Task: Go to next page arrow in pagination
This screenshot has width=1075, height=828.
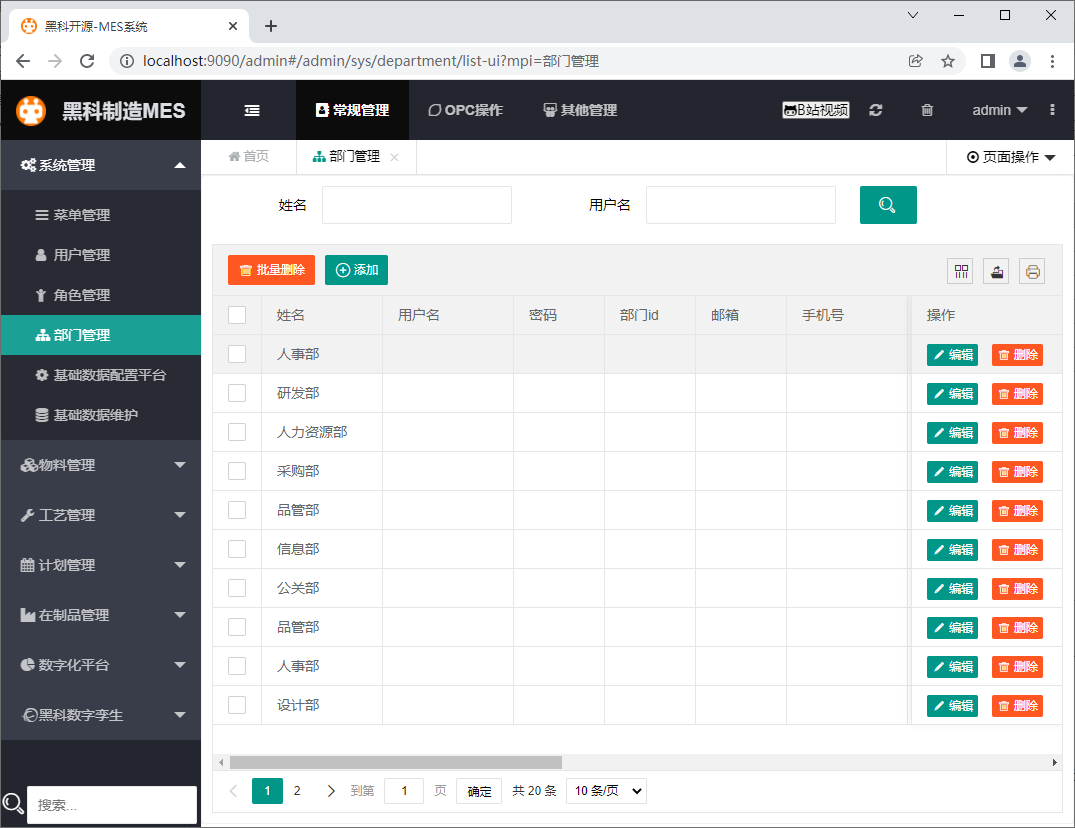Action: pos(331,791)
